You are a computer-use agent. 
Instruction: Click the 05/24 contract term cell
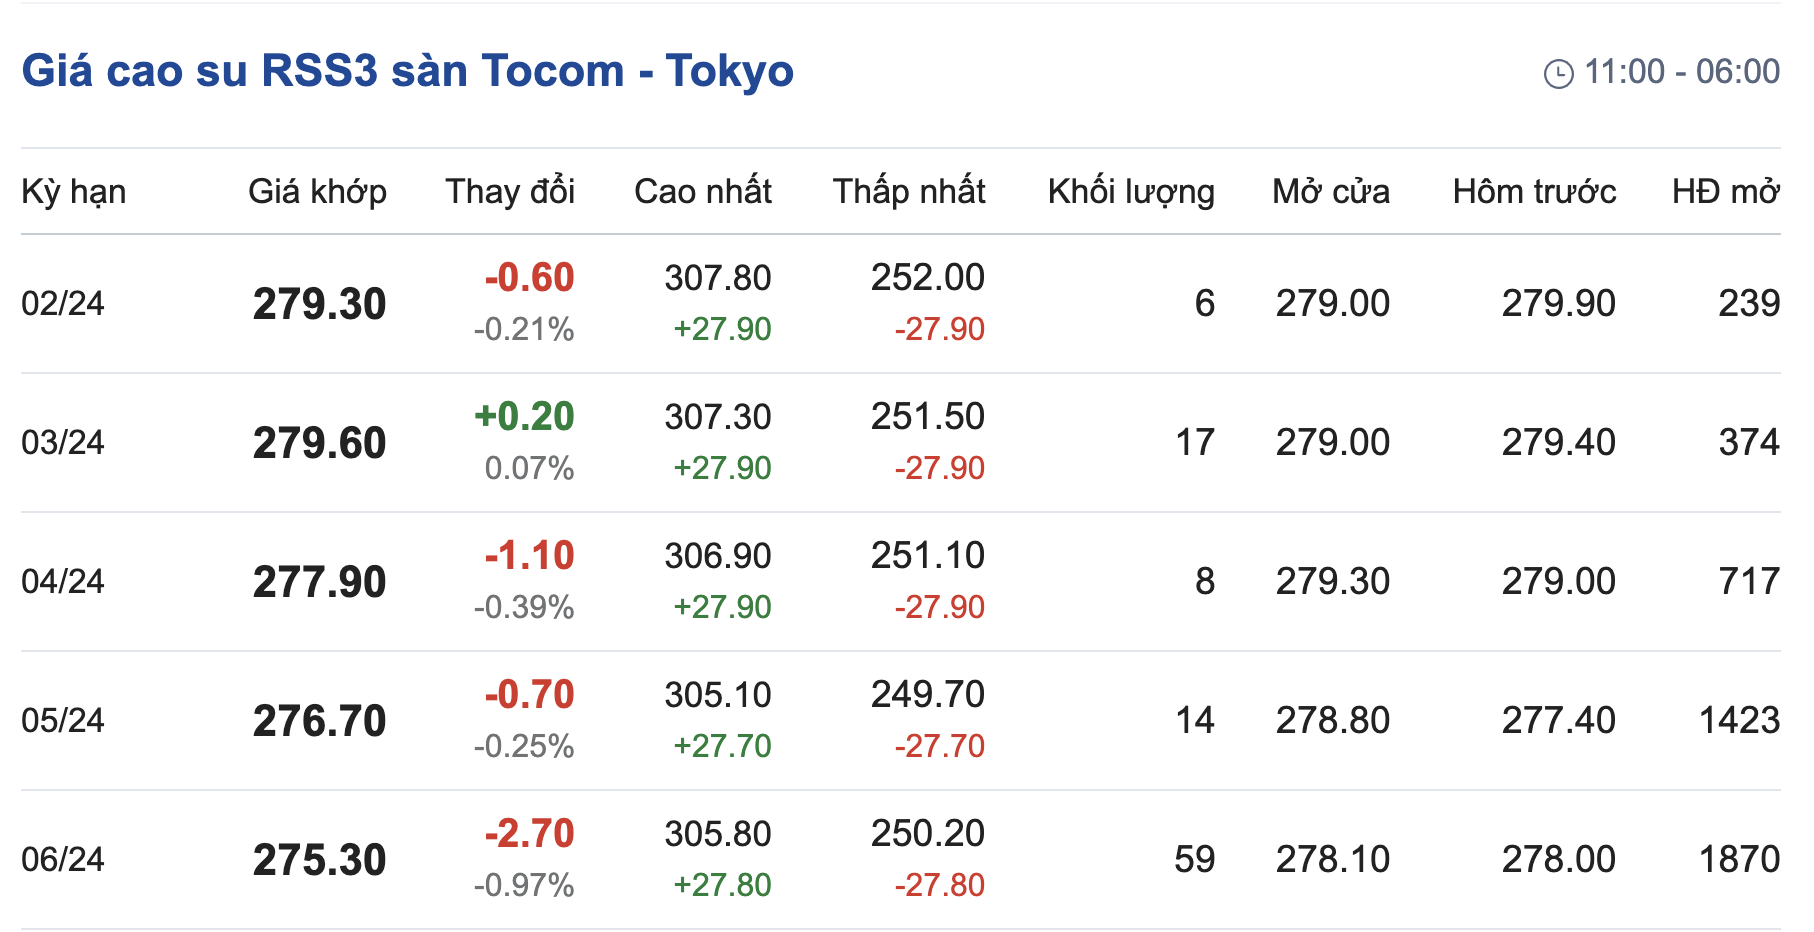63,720
